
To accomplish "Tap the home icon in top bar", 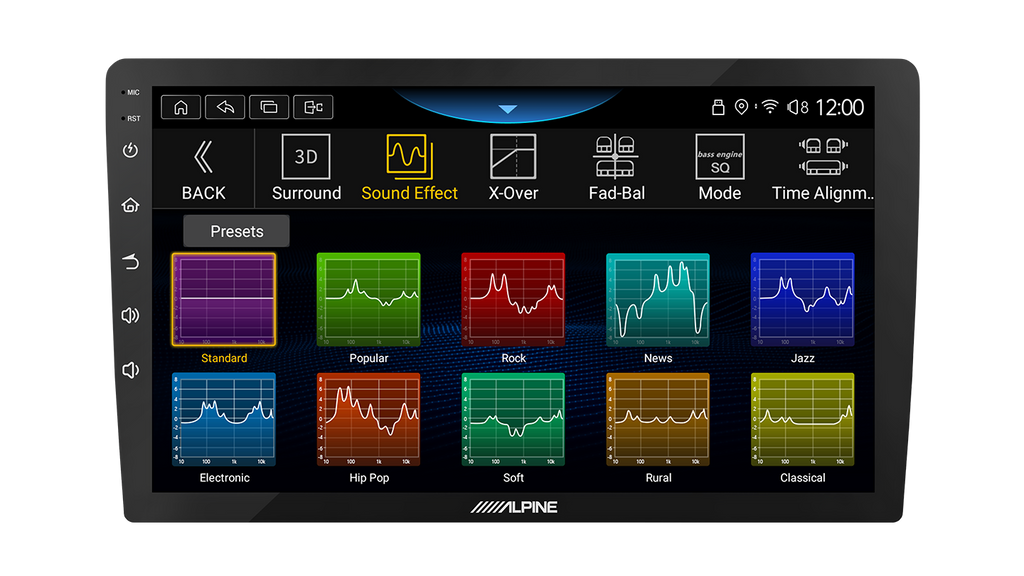I will pyautogui.click(x=181, y=107).
